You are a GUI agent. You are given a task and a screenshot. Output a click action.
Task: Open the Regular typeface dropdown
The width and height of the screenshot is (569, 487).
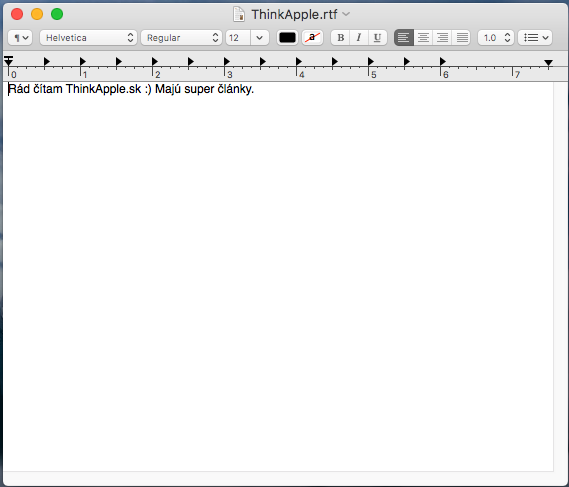[x=181, y=38]
